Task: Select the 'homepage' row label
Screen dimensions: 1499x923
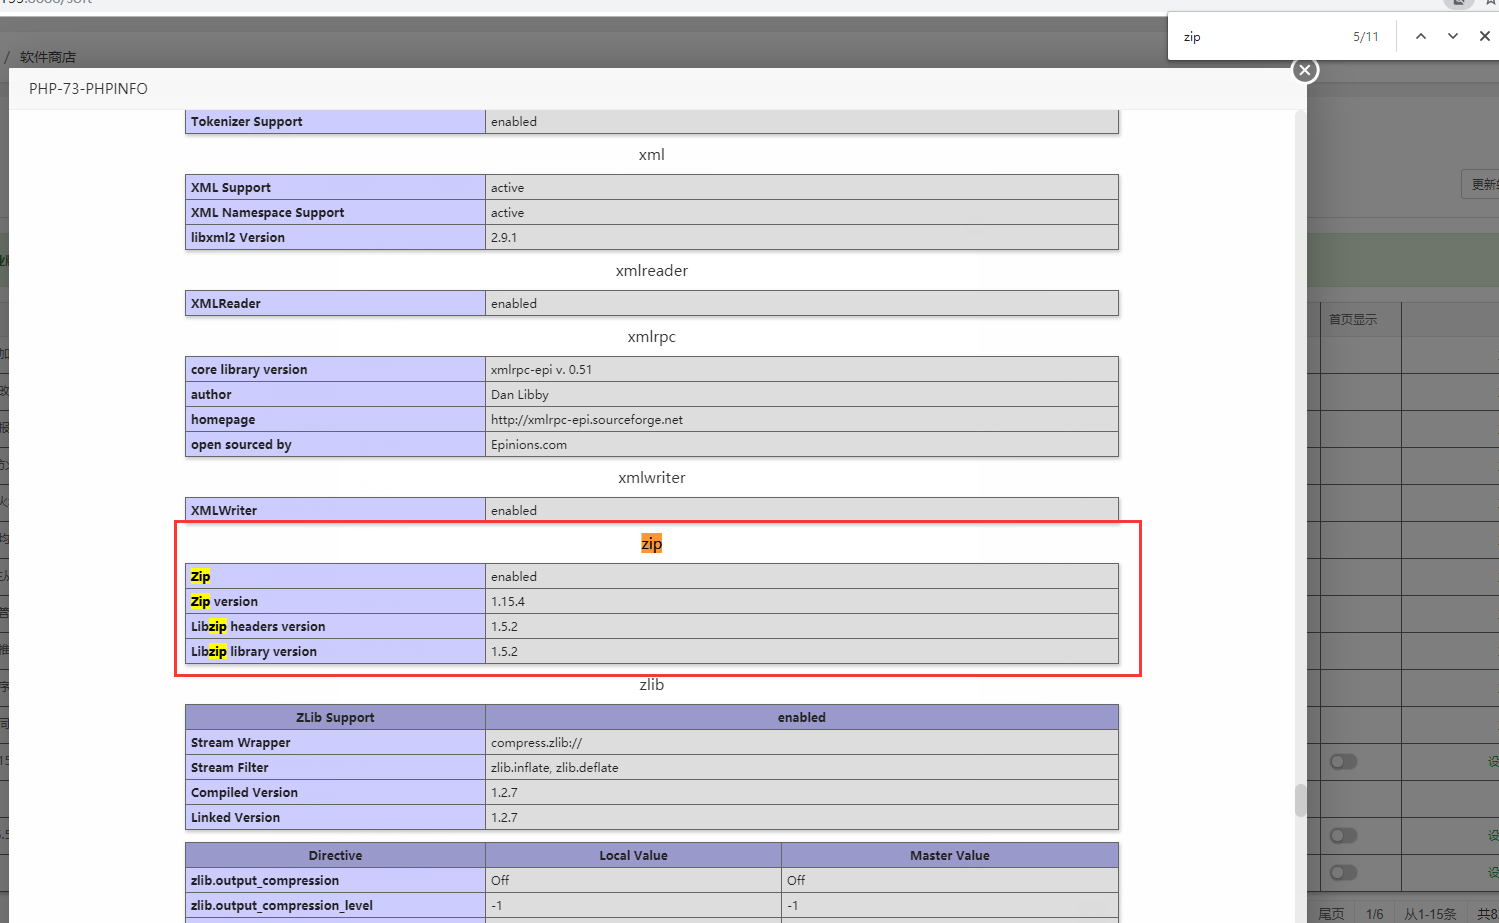Action: [x=223, y=420]
